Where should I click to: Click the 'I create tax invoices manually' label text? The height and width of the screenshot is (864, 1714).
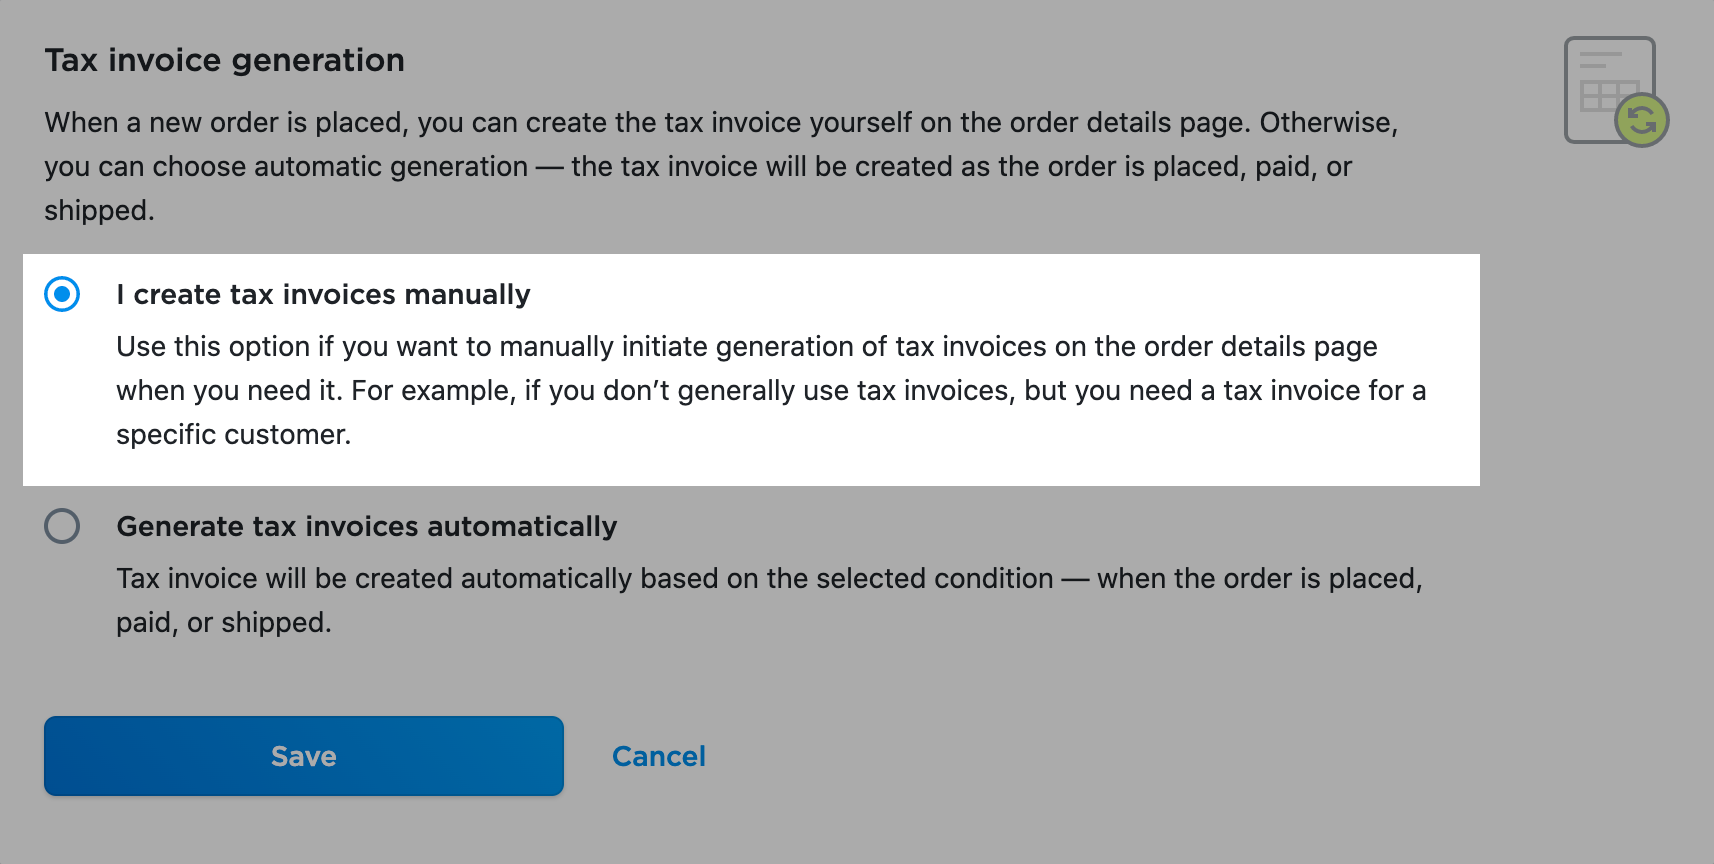[x=323, y=294]
